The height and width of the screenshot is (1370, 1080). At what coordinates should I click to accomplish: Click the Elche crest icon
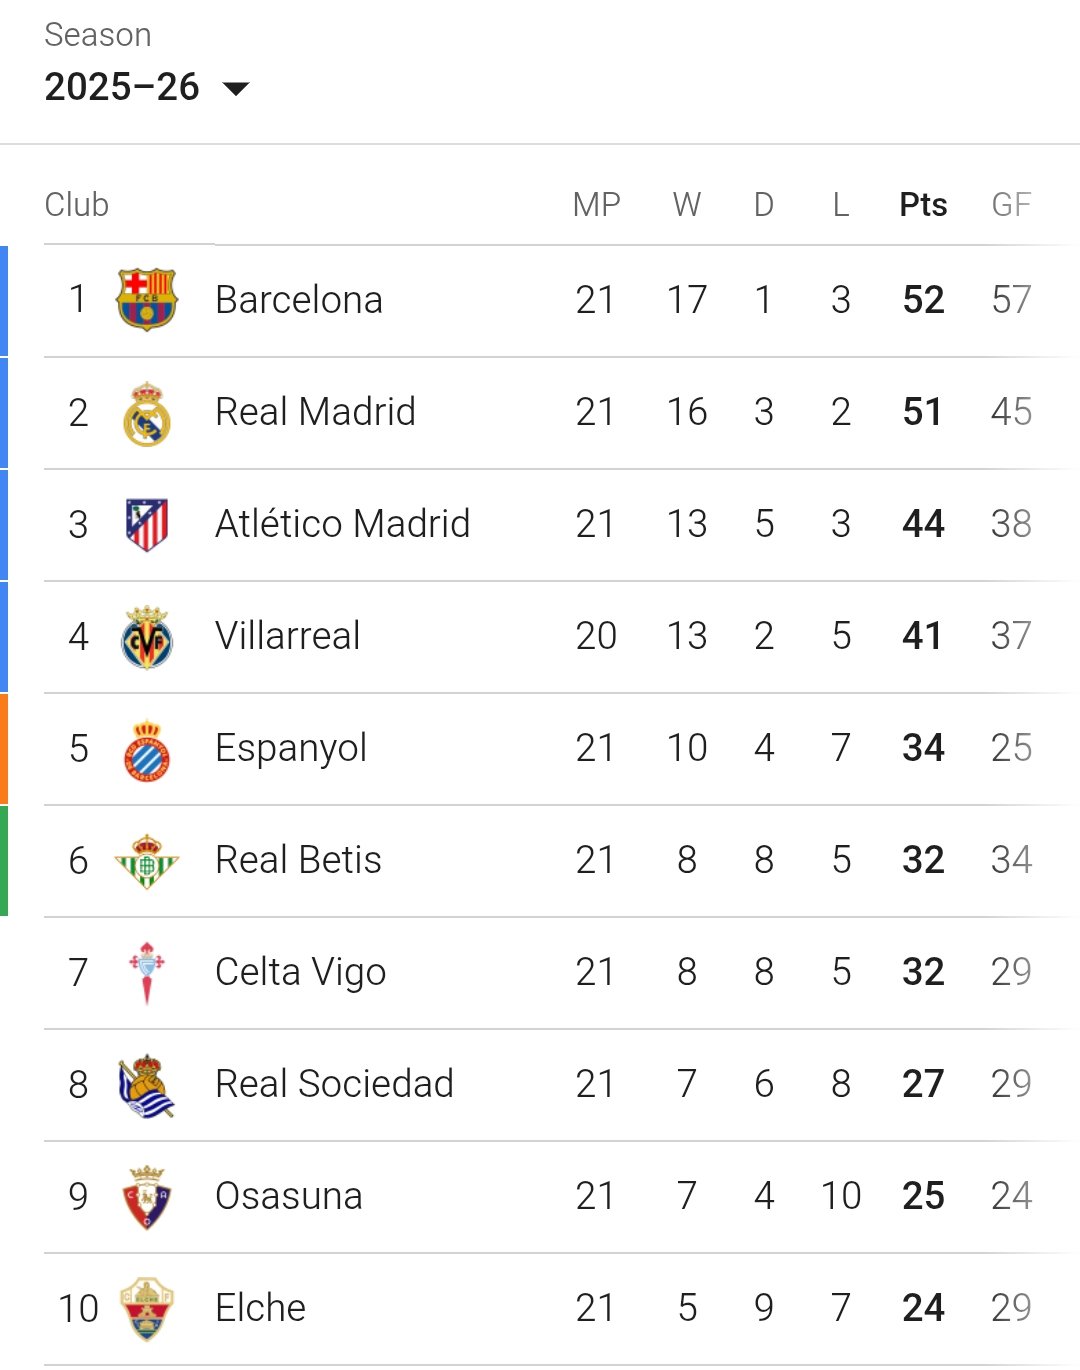tap(146, 1309)
